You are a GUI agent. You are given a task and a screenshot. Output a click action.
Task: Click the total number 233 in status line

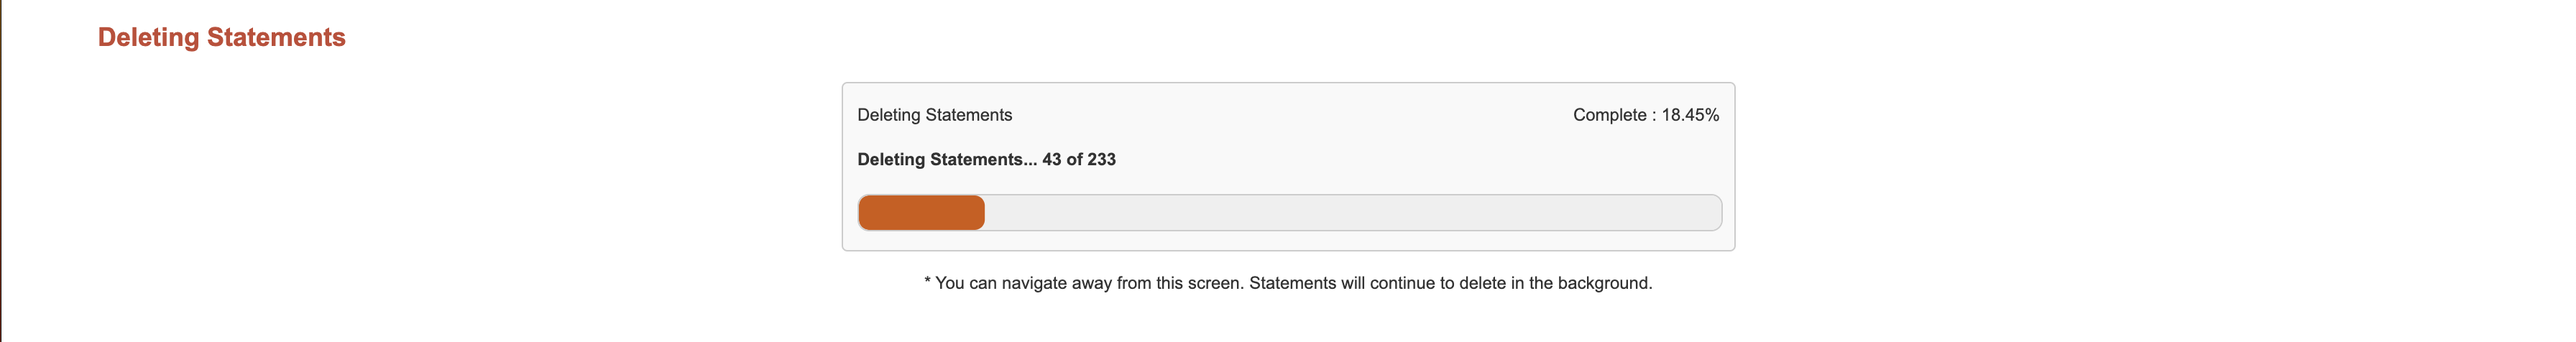pos(1102,159)
